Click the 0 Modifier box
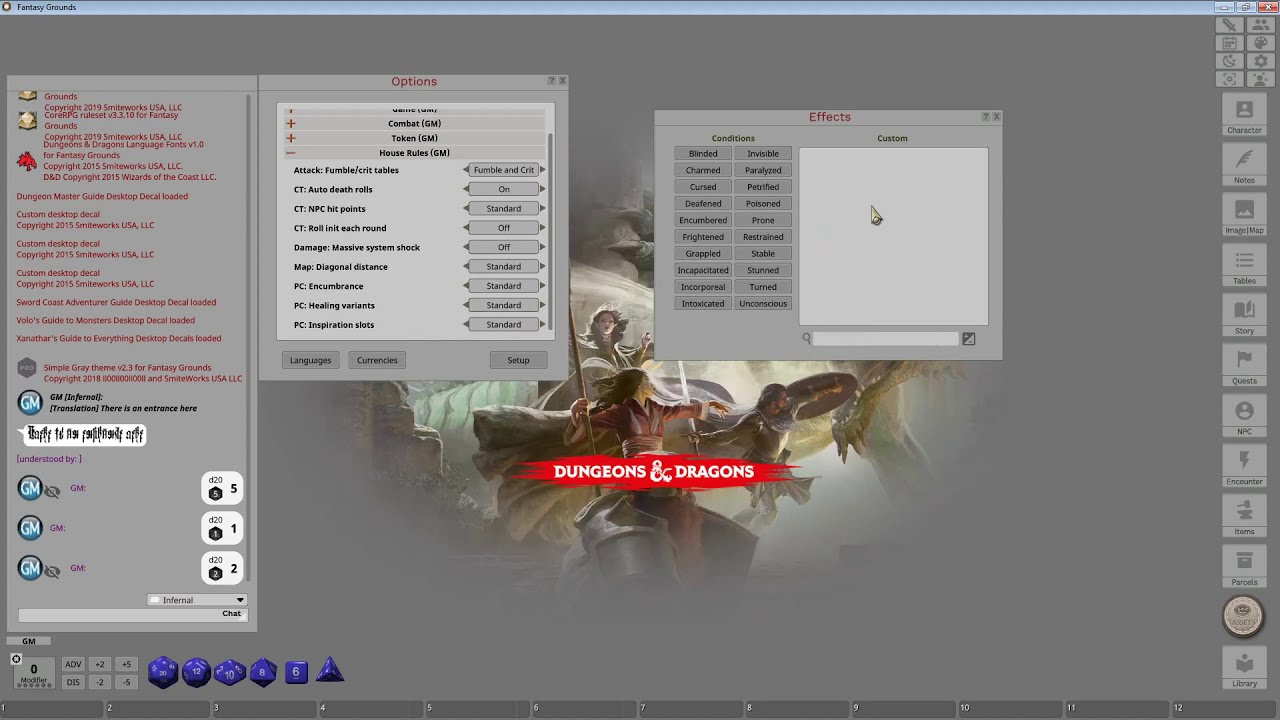1280x720 pixels. pos(33,673)
